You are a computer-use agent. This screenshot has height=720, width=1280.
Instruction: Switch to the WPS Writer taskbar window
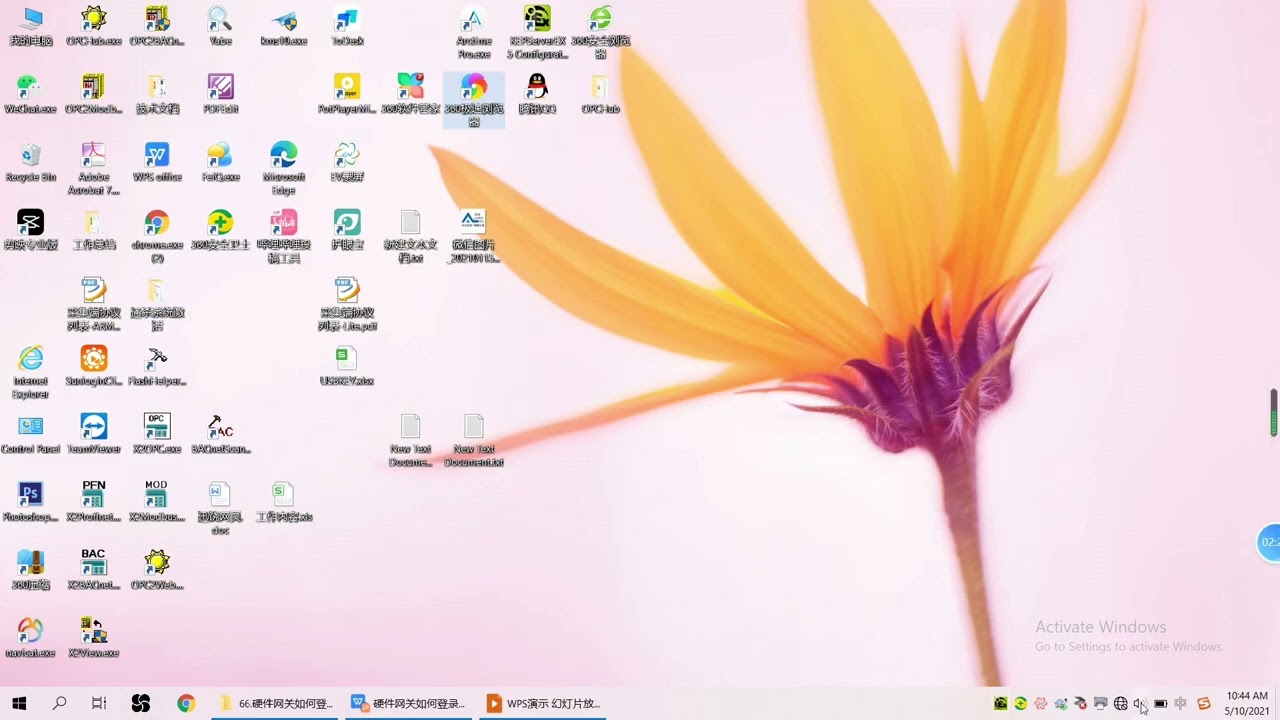click(408, 703)
